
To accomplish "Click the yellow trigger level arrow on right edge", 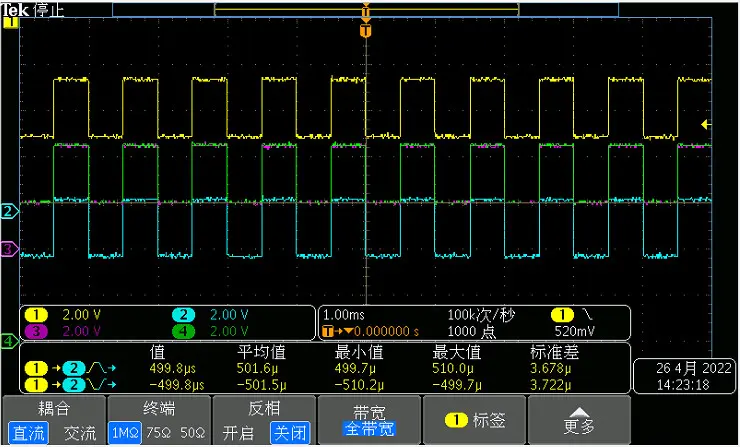I will pos(706,125).
